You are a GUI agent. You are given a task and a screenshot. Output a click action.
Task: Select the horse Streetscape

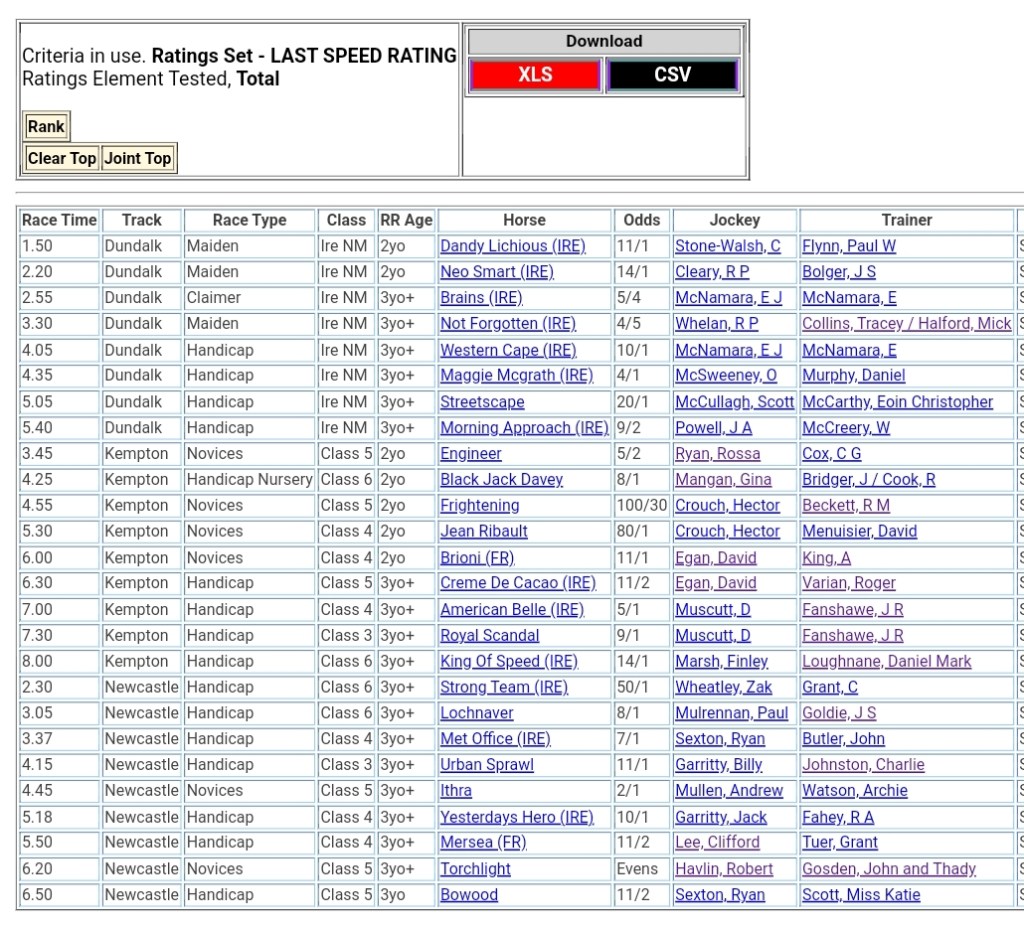click(482, 402)
